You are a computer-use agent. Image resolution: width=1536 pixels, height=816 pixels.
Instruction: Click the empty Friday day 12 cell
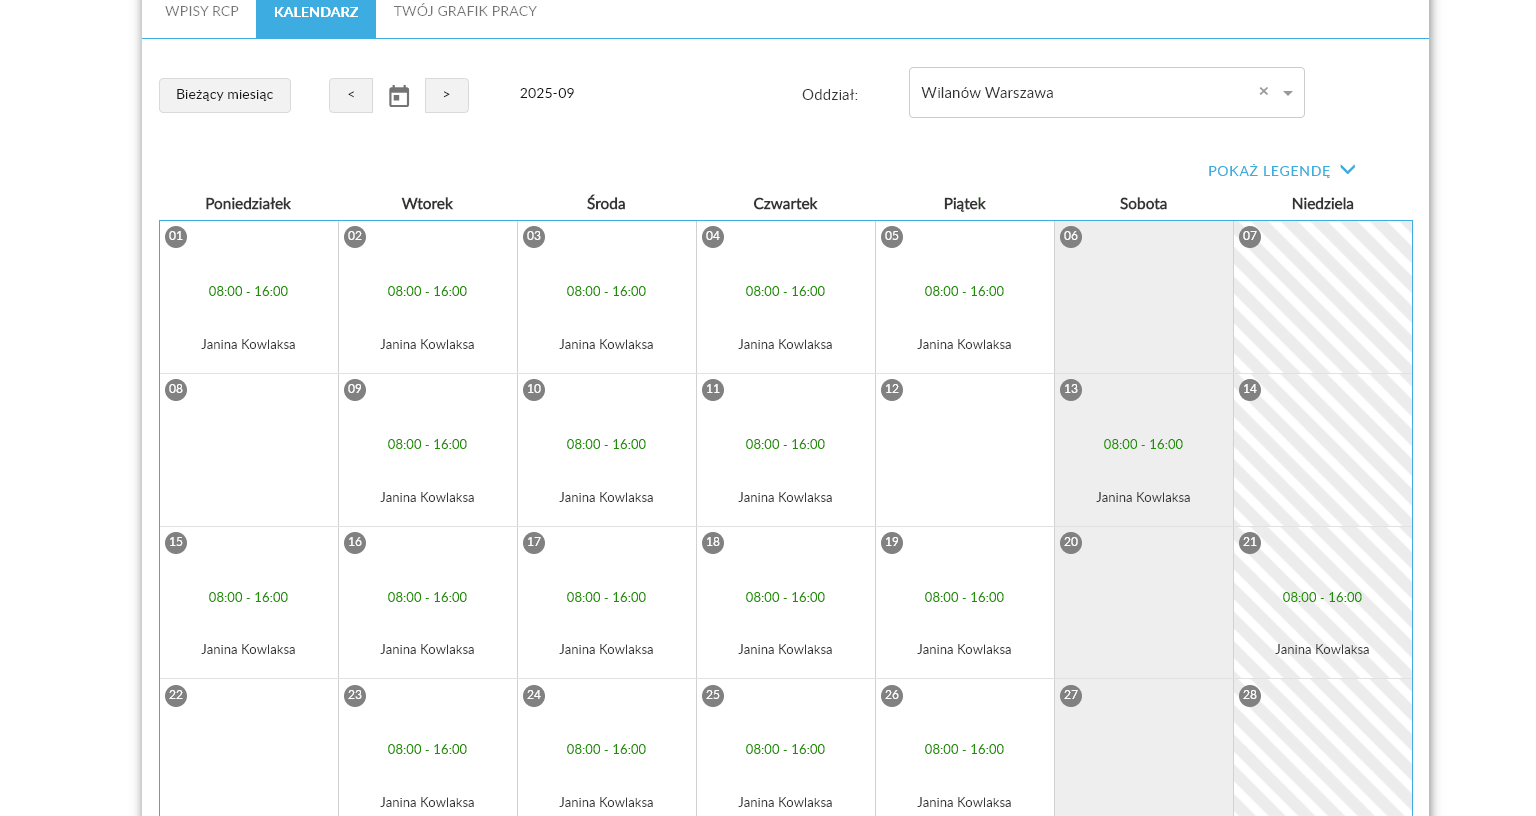point(965,455)
